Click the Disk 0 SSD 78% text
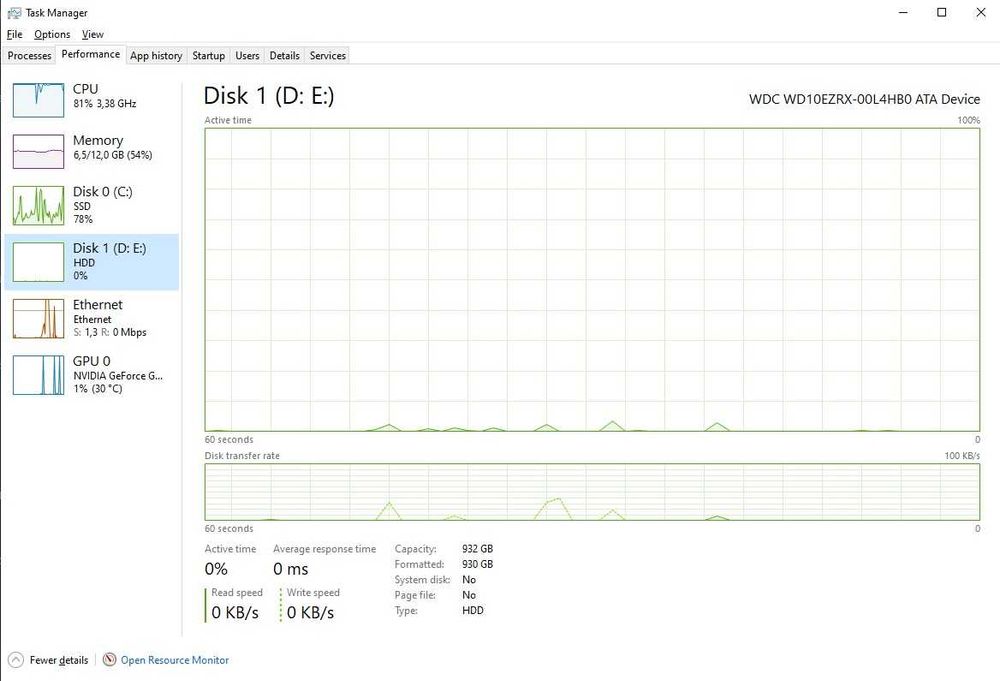Viewport: 1000px width, 681px height. [83, 212]
